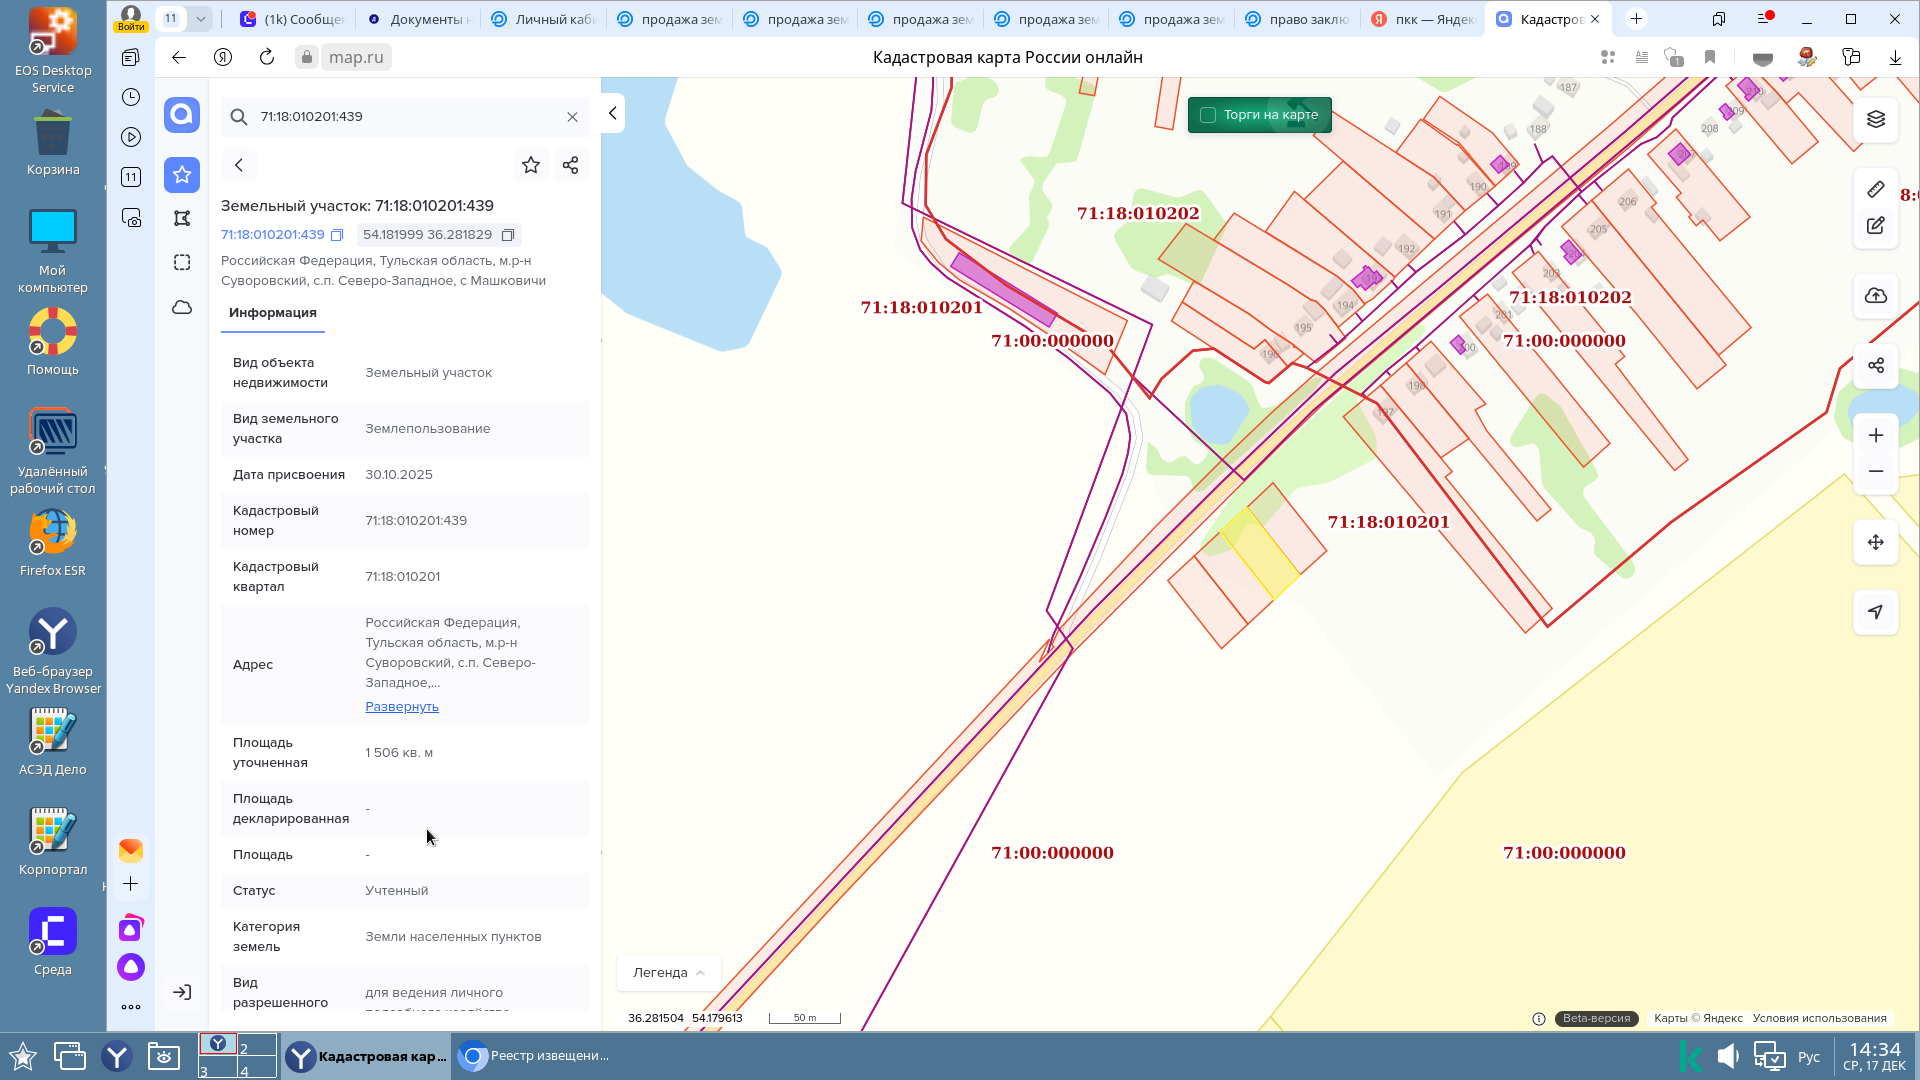Viewport: 1920px width, 1080px height.
Task: Enable the Торги на карте checkbox
Action: coord(1208,115)
